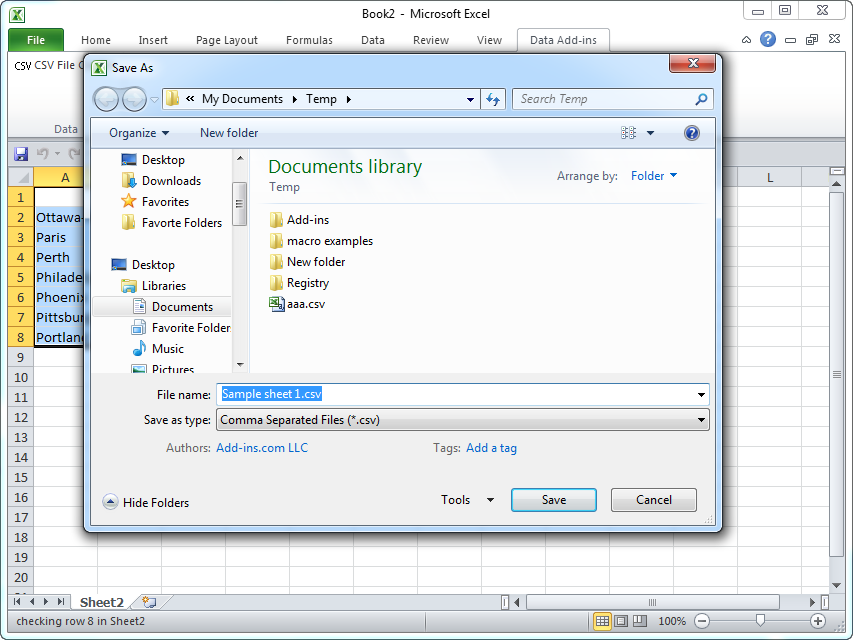Viewport: 853px width, 640px height.
Task: Open the macro examples folder
Action: click(x=321, y=241)
